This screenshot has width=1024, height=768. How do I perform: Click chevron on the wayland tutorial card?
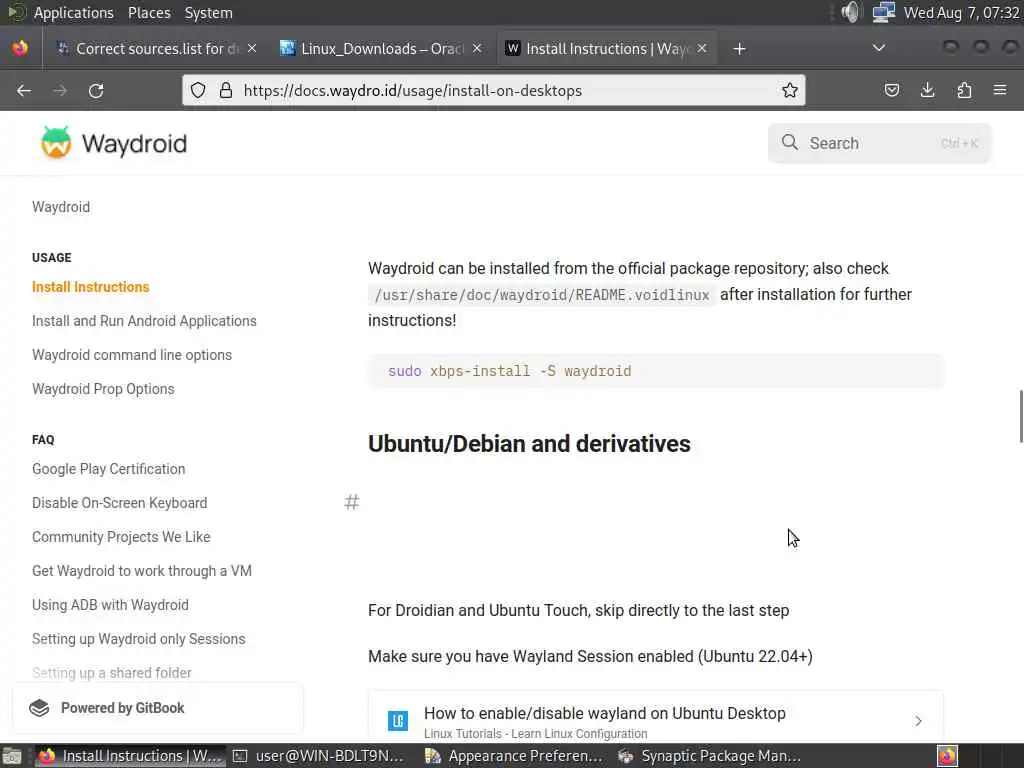pyautogui.click(x=918, y=721)
